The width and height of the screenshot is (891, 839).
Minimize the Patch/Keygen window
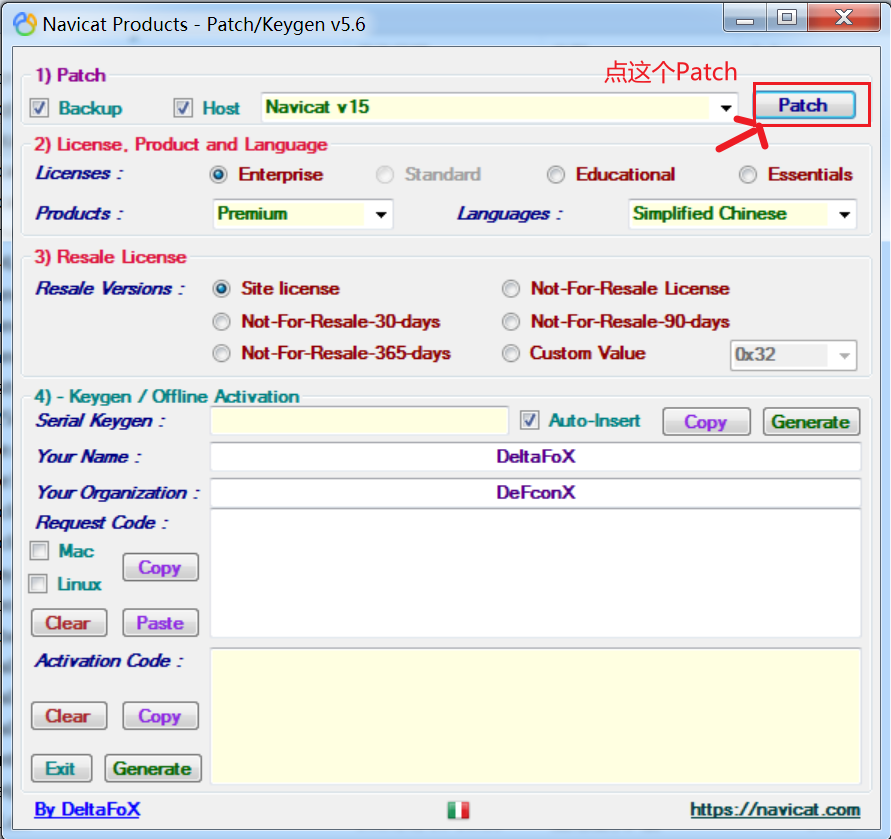[745, 18]
